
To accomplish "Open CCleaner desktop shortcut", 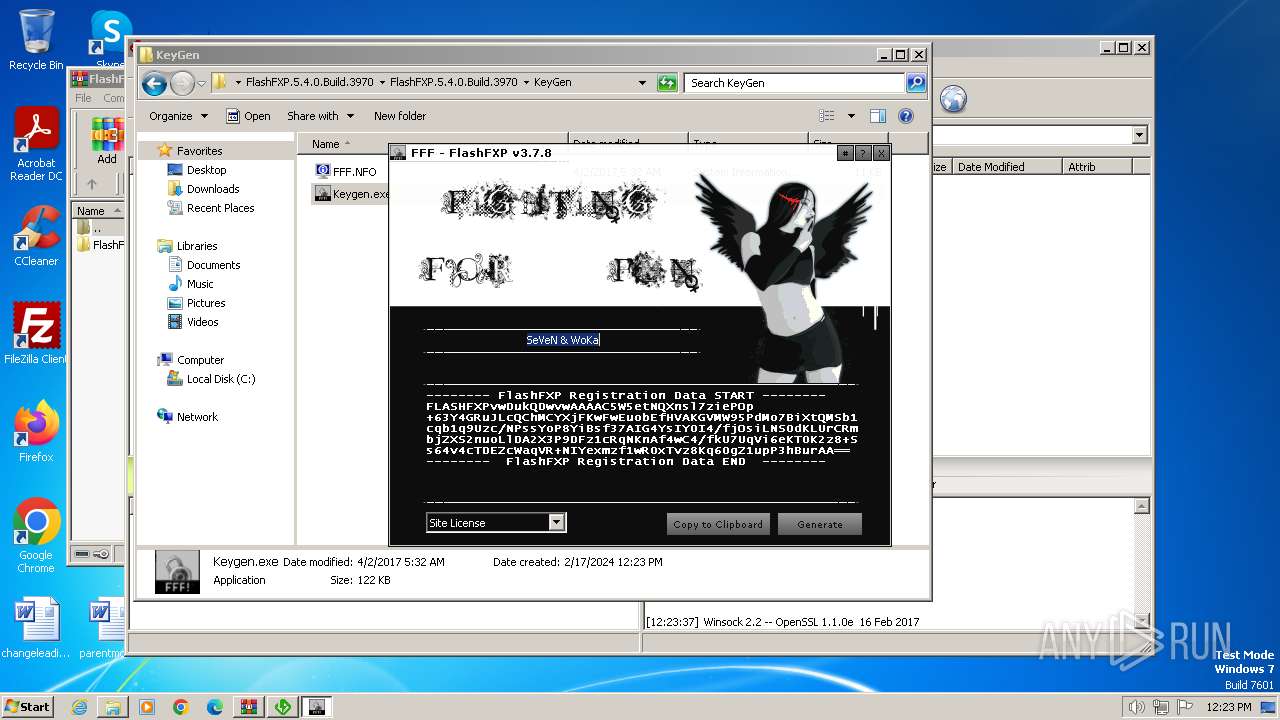I will (36, 236).
